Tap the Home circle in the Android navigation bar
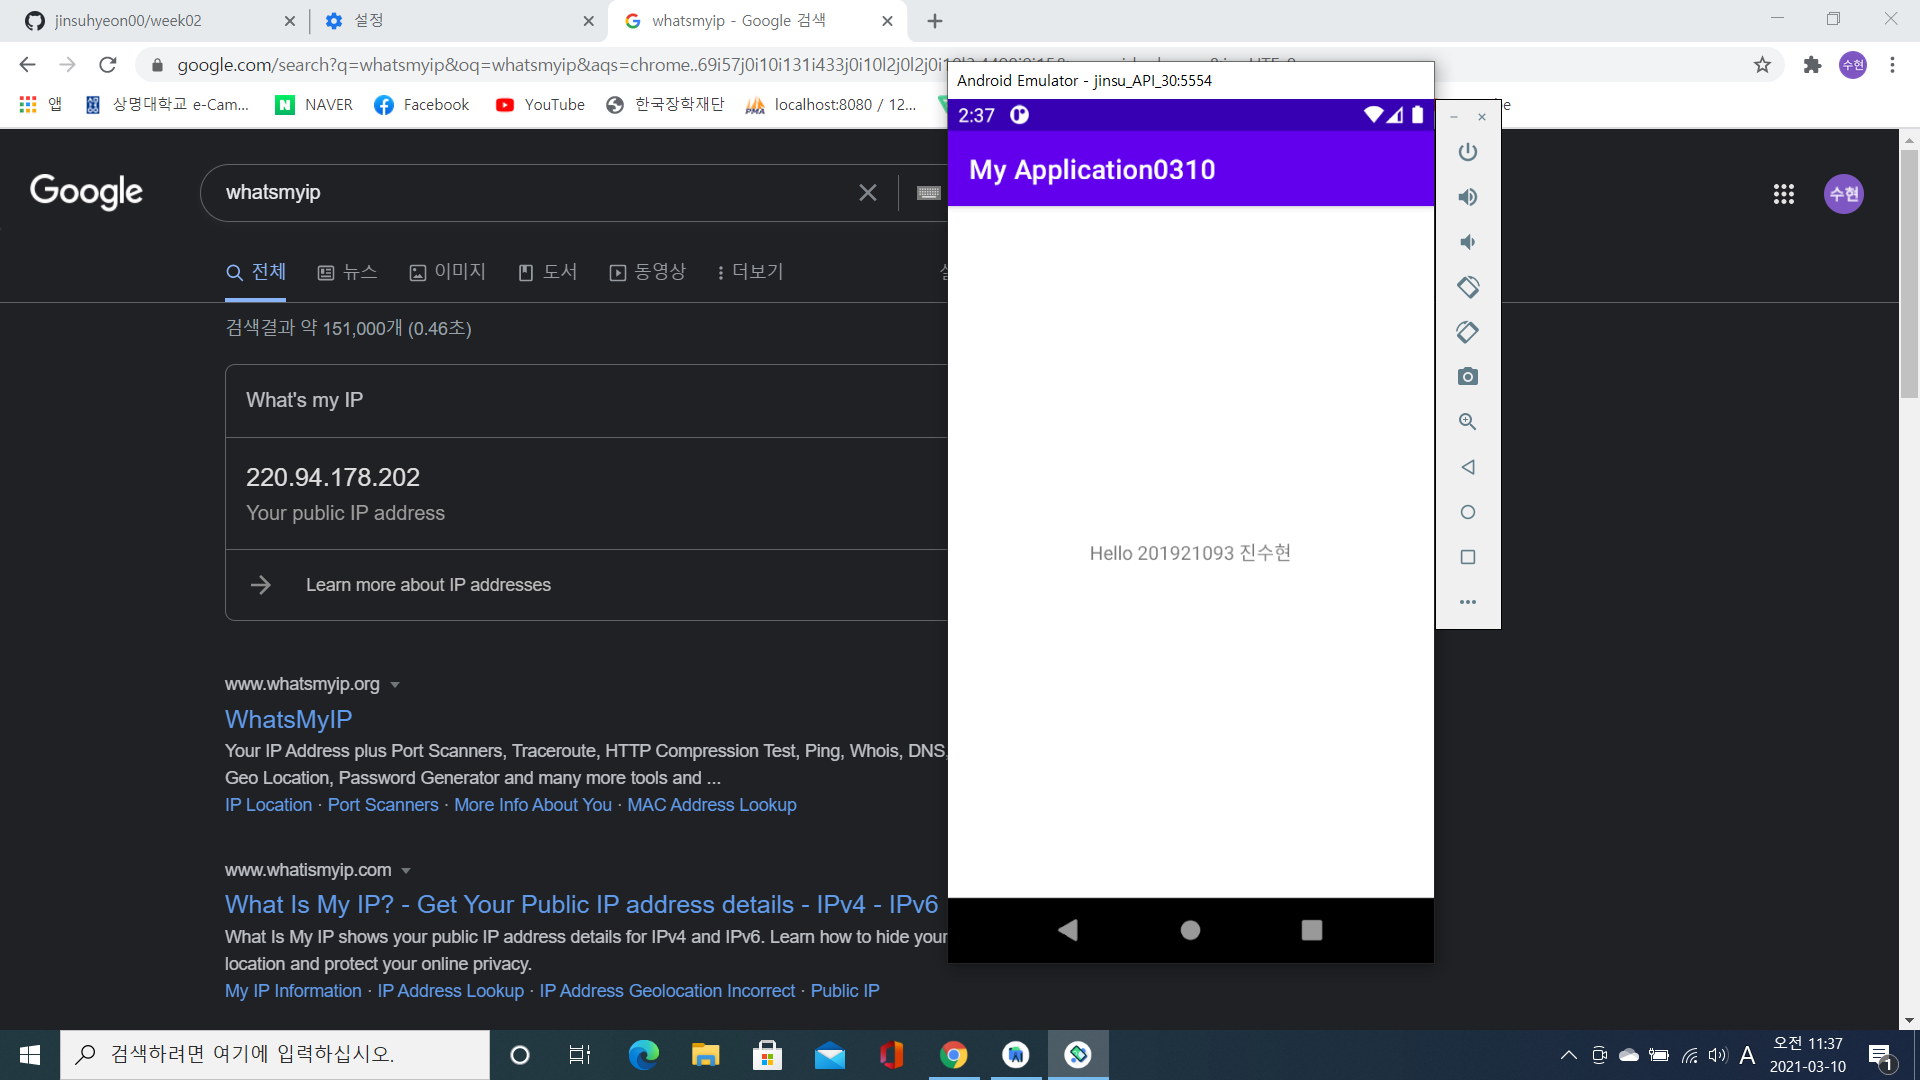Viewport: 1920px width, 1080px height. point(1189,929)
